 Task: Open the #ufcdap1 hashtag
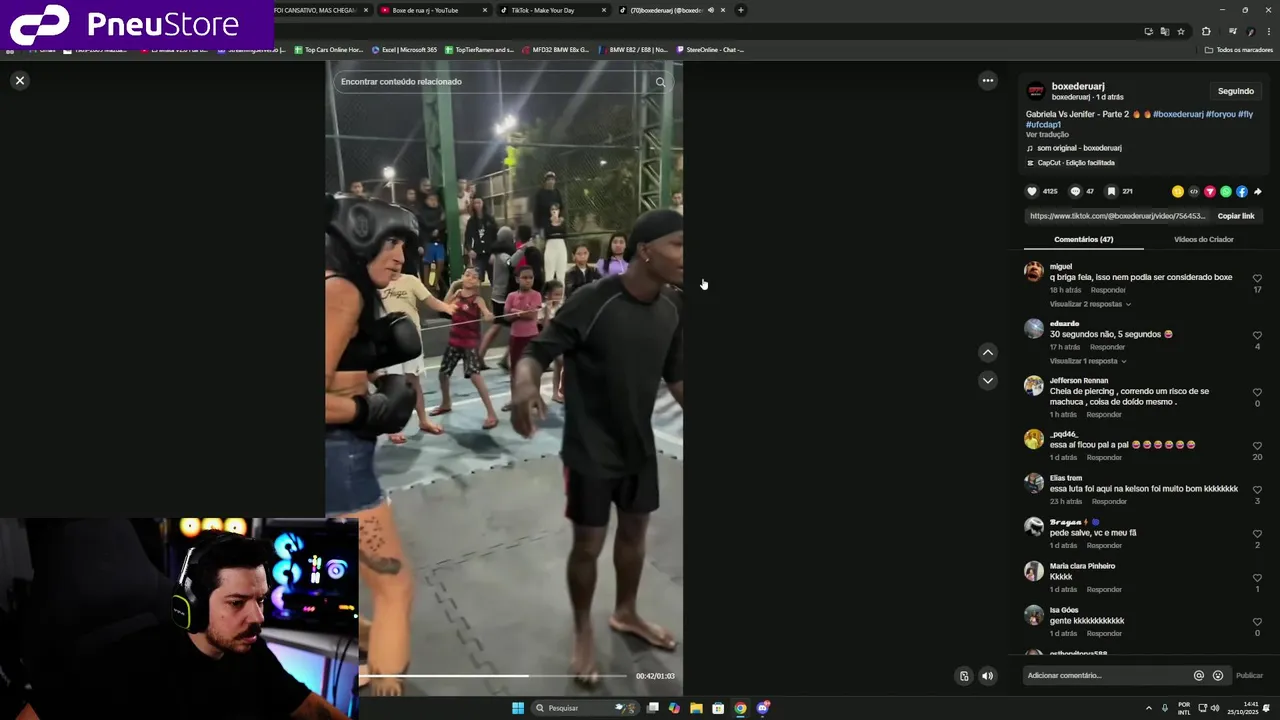pyautogui.click(x=1043, y=124)
